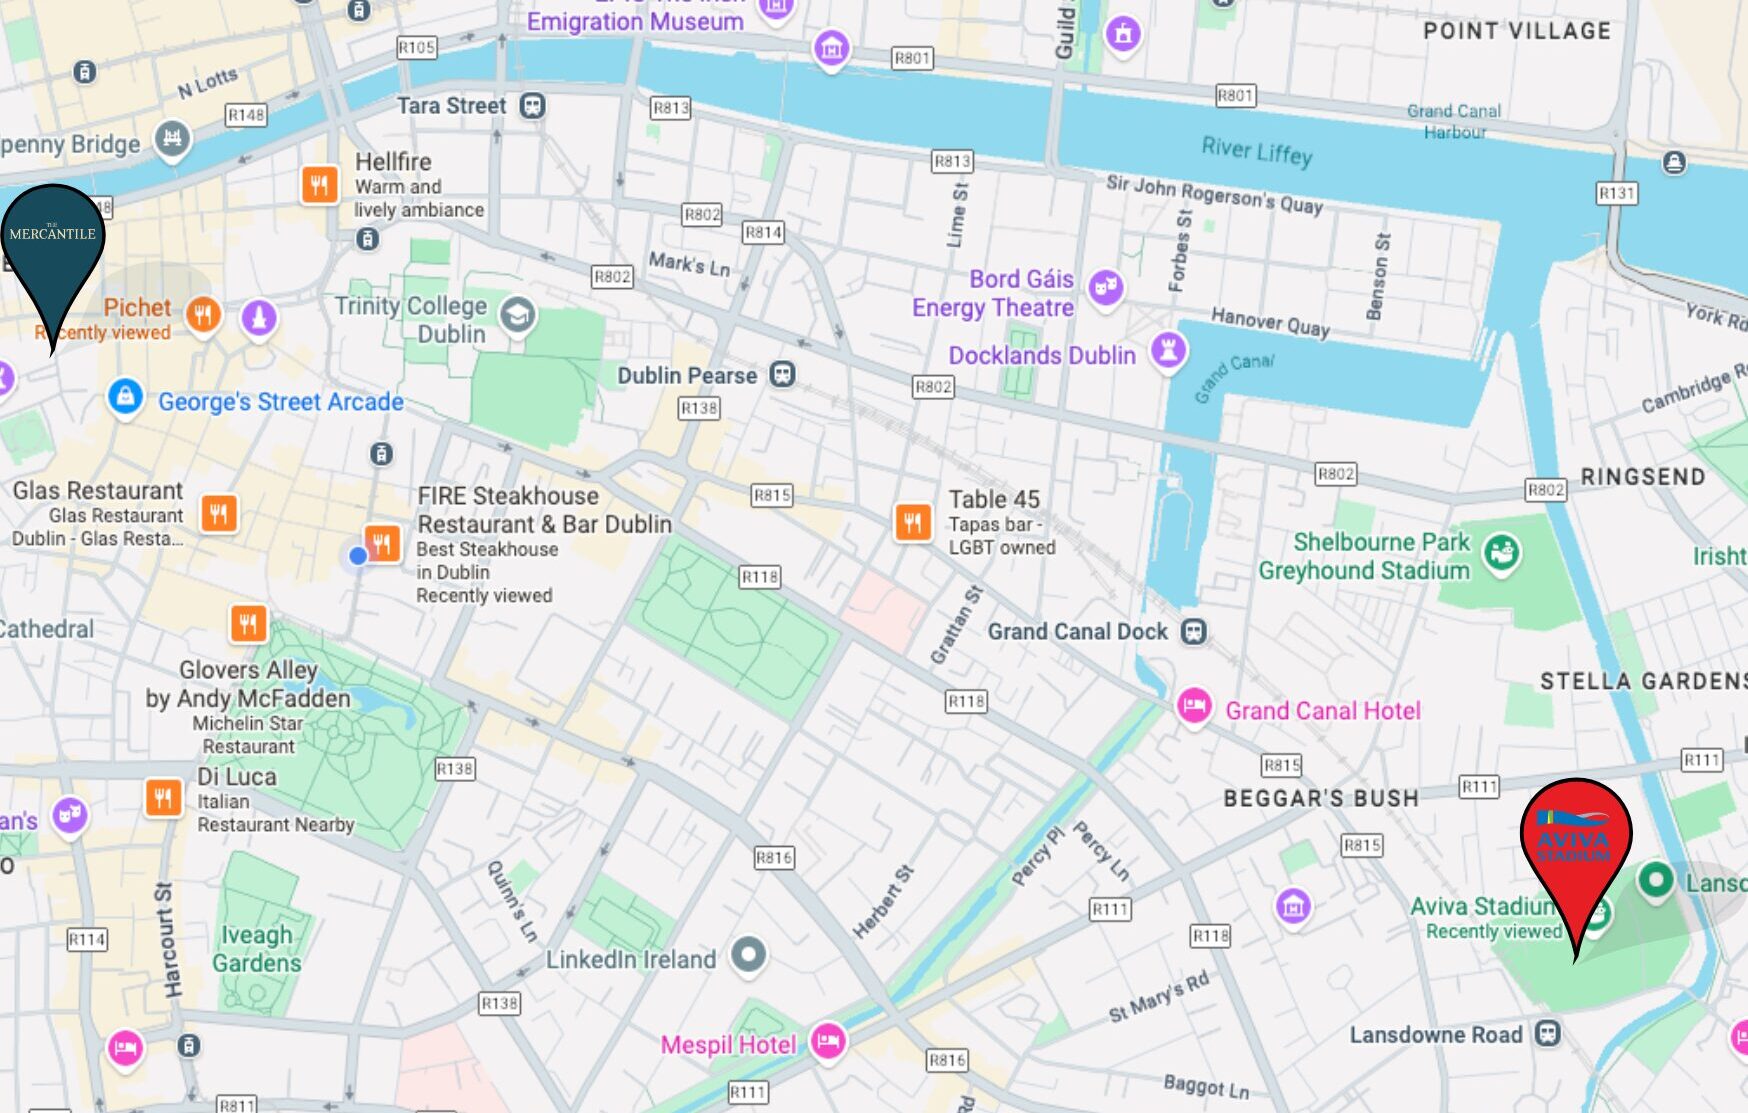This screenshot has height=1113, width=1748.
Task: Click the Tara Street station icon
Action: coord(533,105)
